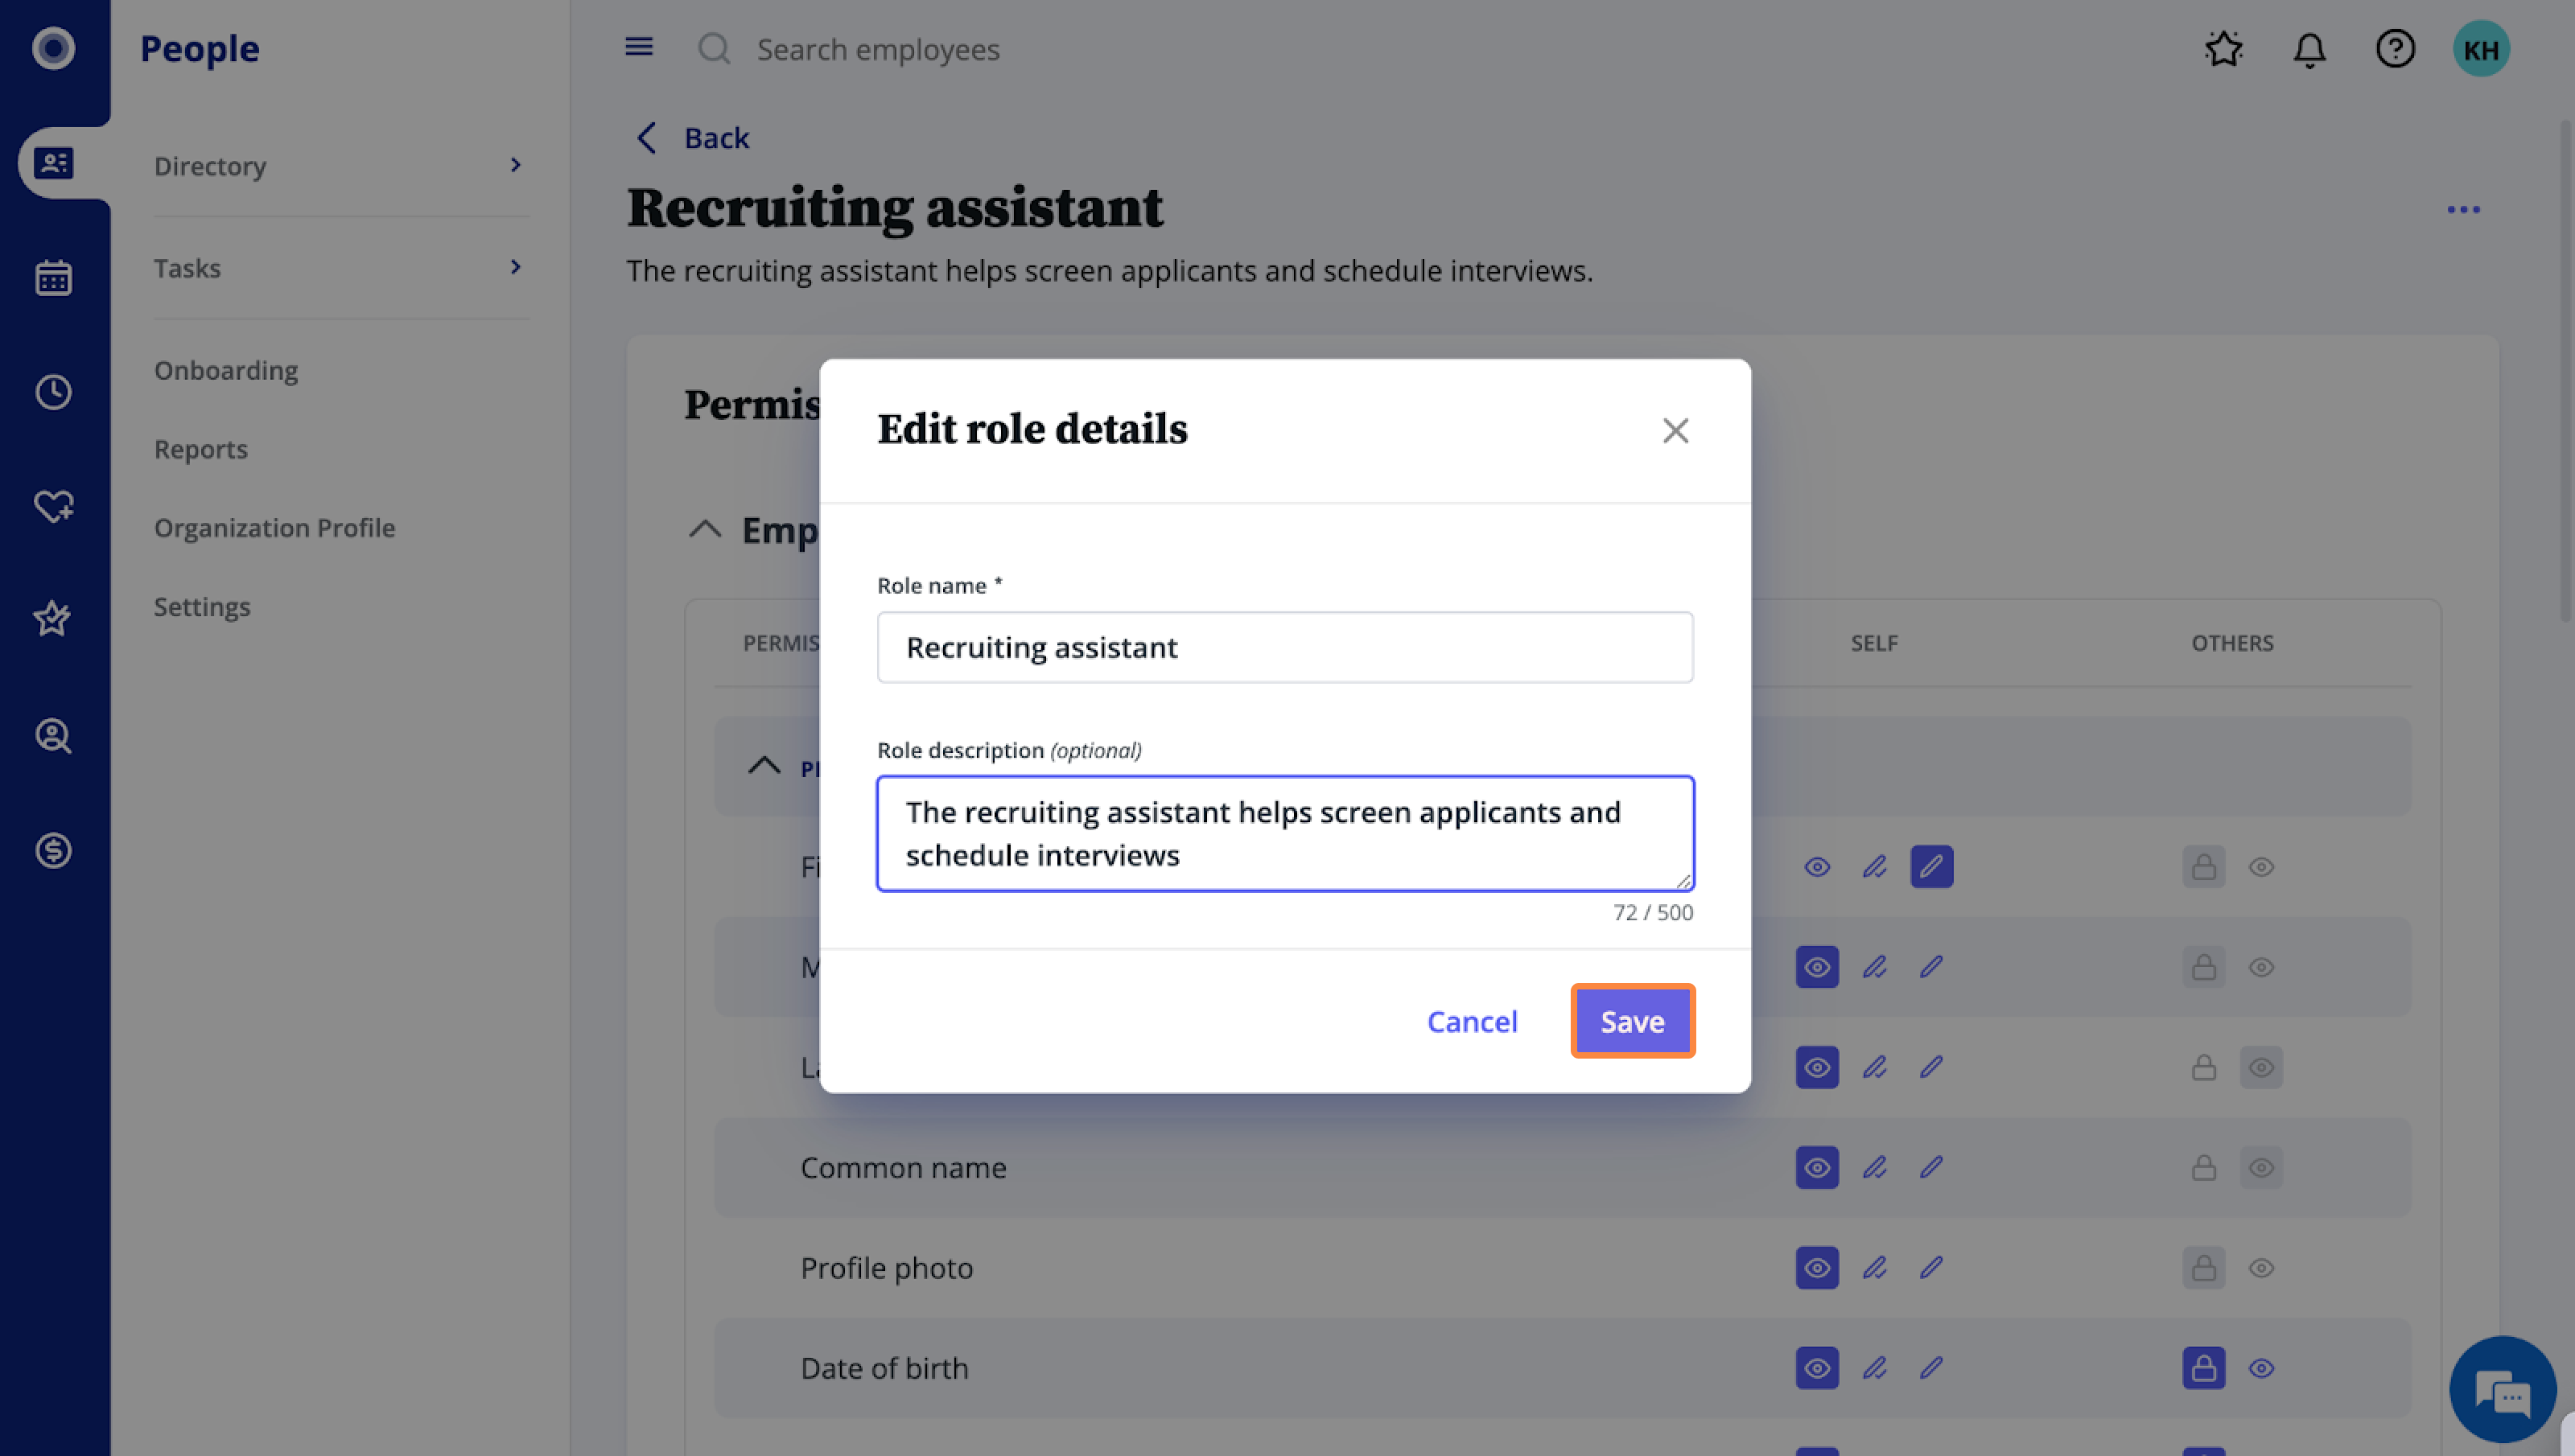Open the three-dot role options menu
Viewport: 2575px width, 1456px height.
2463,210
